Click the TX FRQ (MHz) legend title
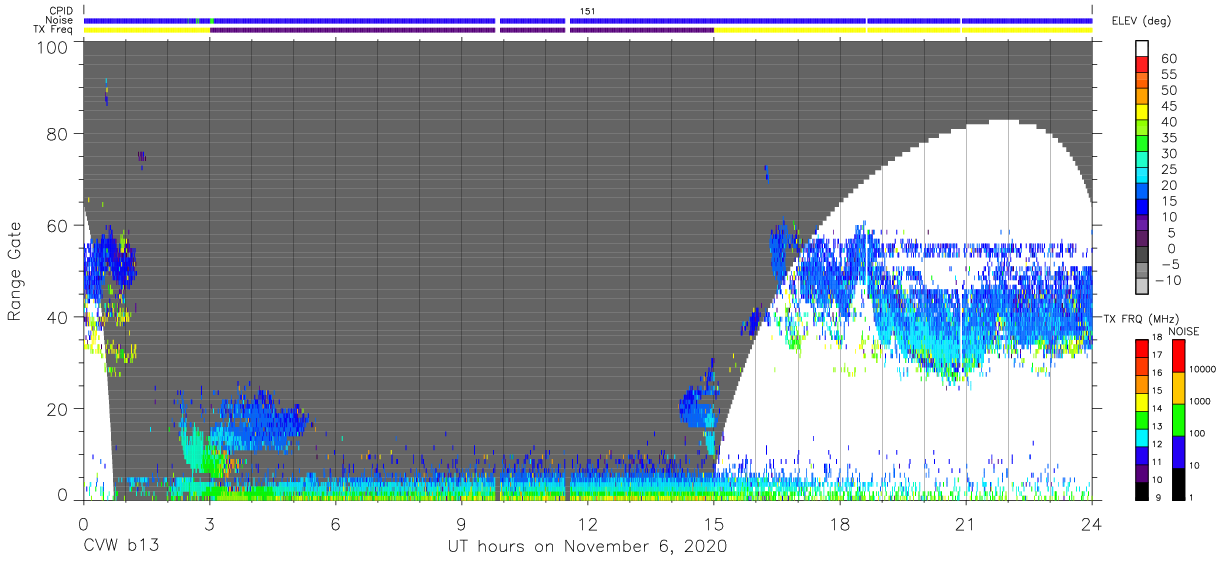 point(1143,318)
